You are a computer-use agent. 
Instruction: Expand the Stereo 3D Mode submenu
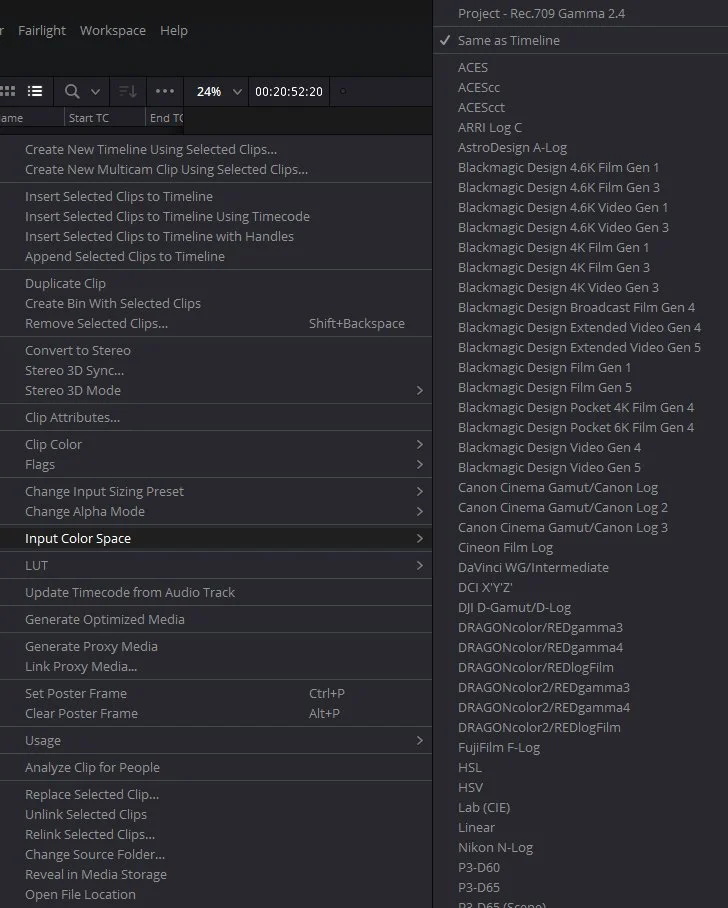point(216,390)
